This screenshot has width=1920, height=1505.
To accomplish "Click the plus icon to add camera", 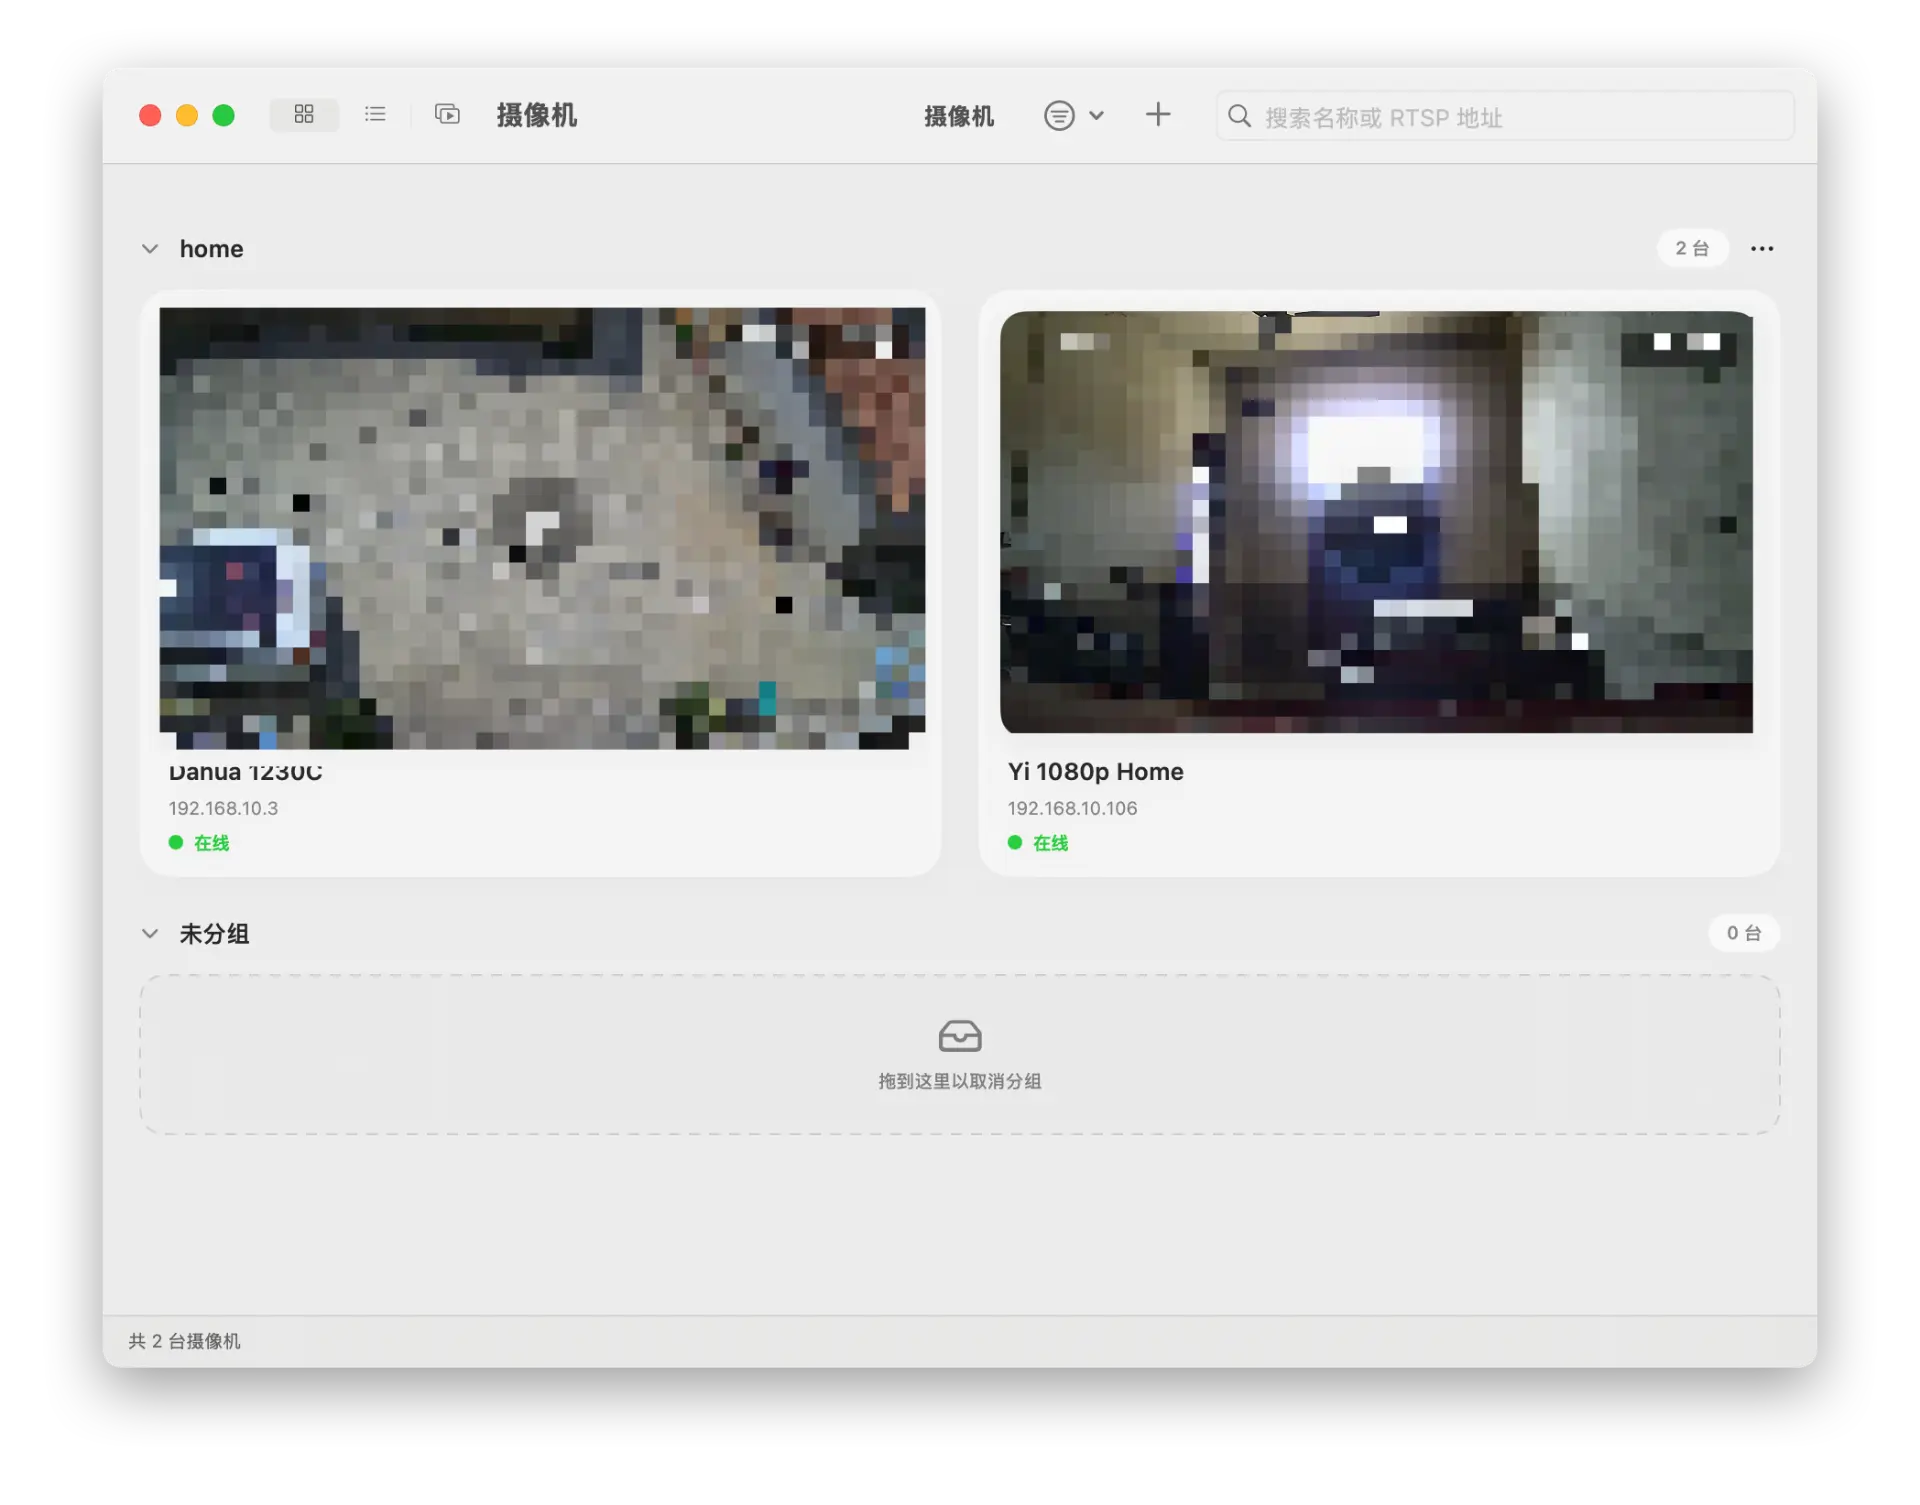I will (1157, 115).
